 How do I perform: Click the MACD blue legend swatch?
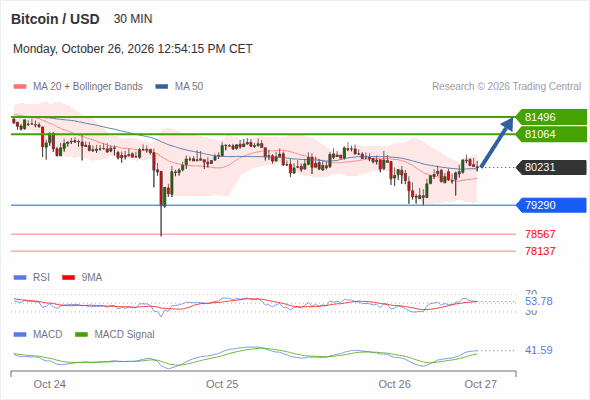[x=20, y=335]
